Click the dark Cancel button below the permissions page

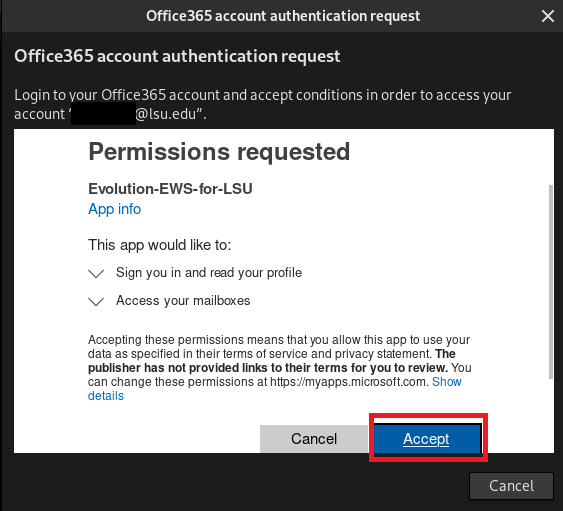(511, 486)
